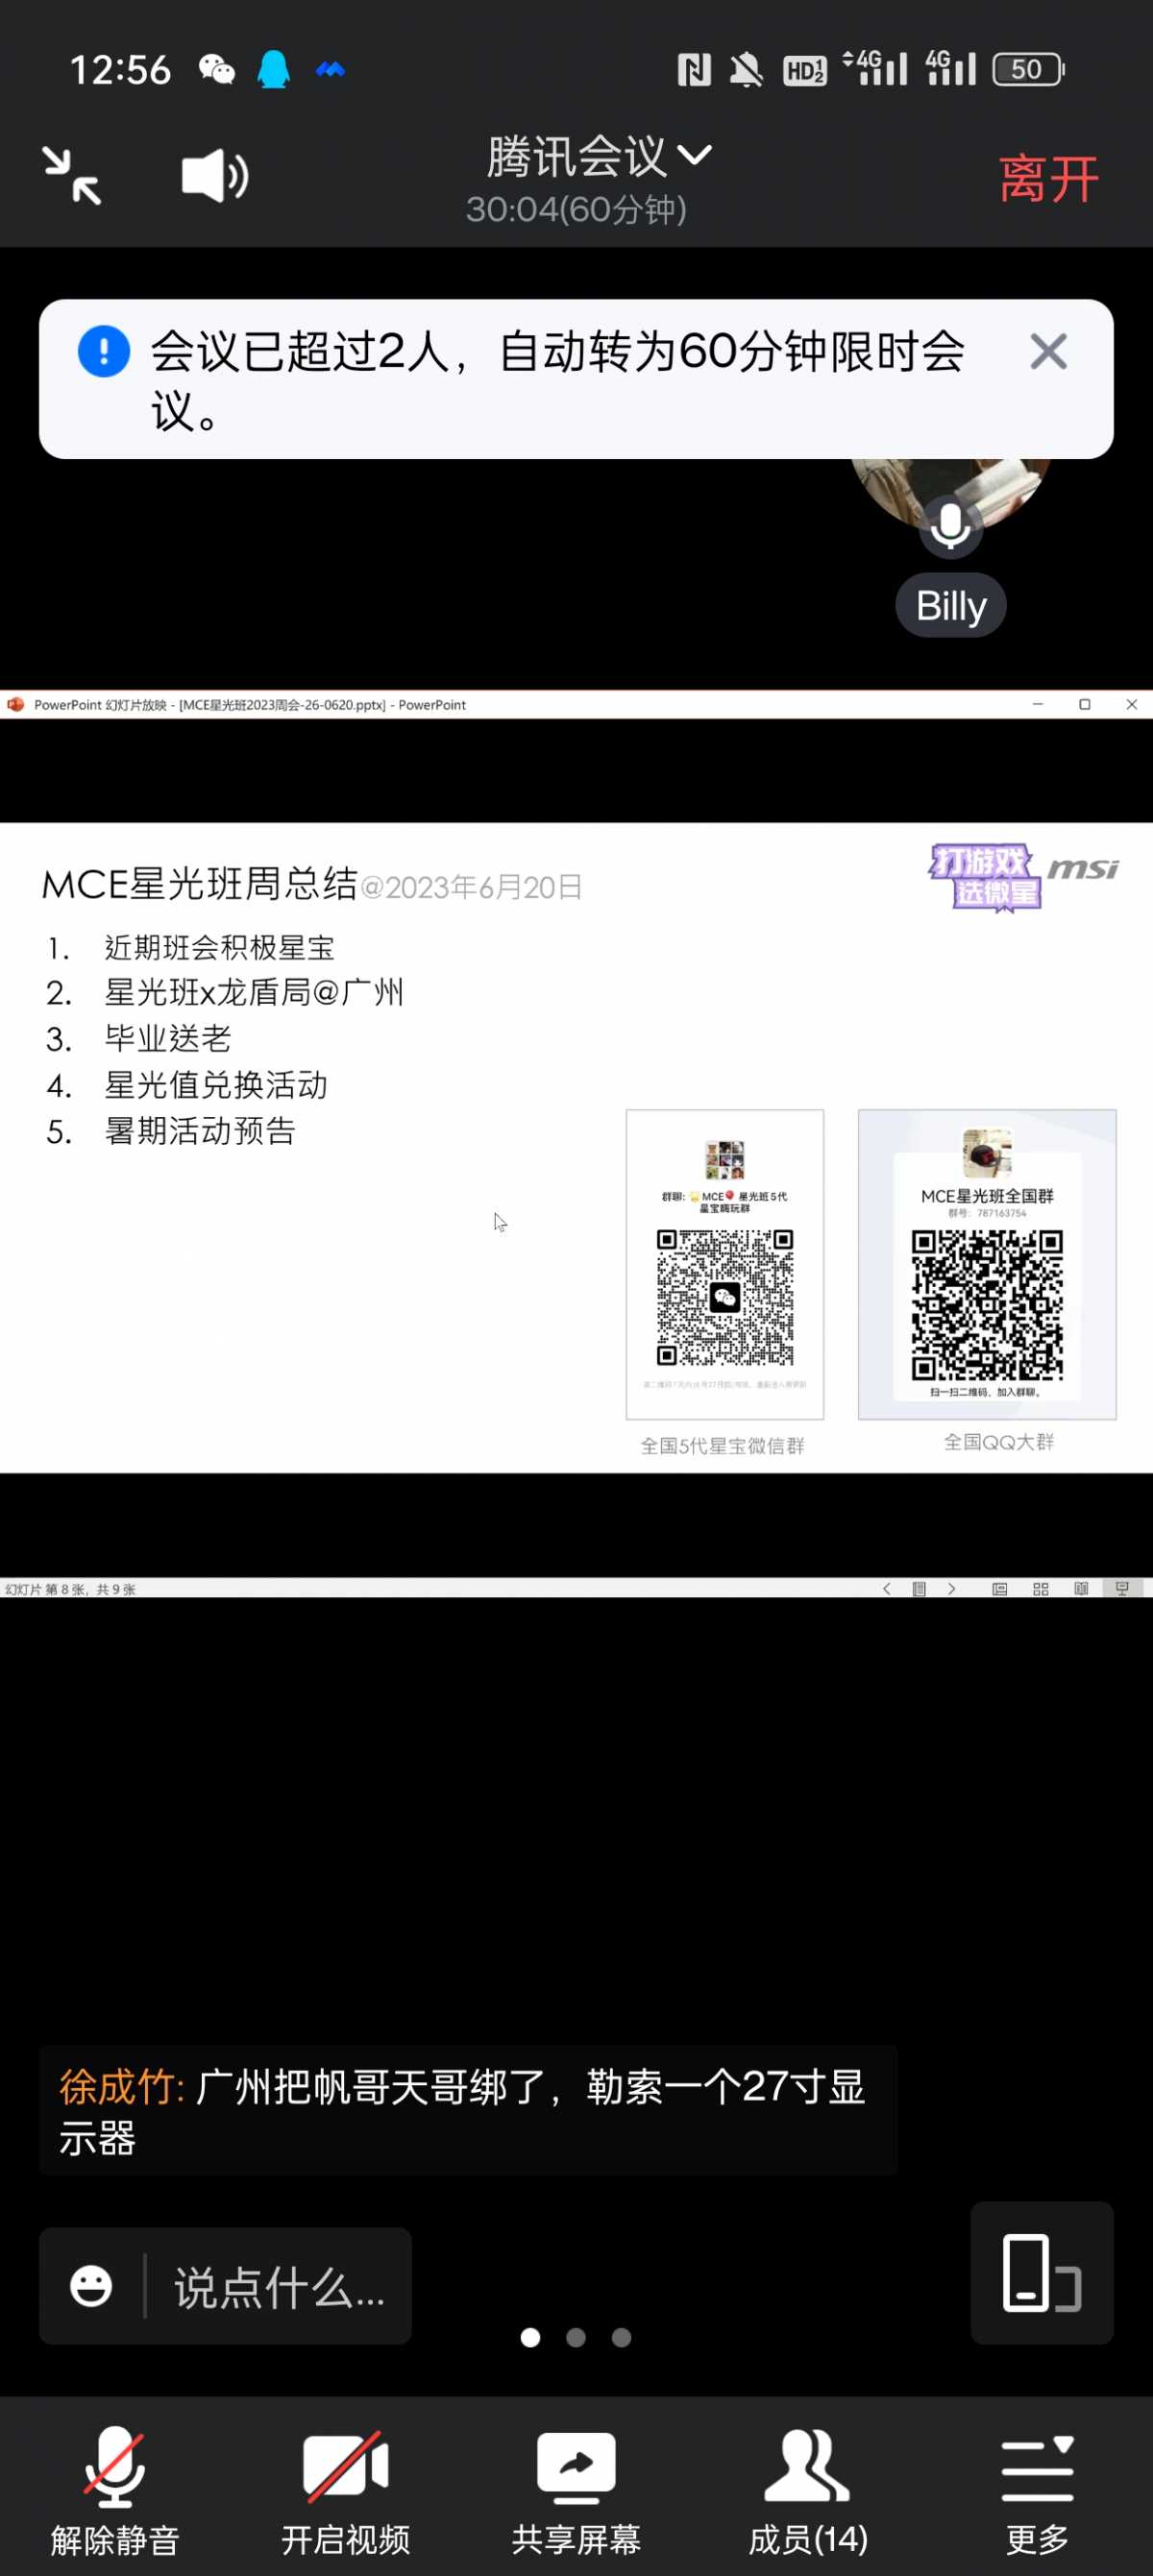Tap the battery indicator in status bar

1028,70
